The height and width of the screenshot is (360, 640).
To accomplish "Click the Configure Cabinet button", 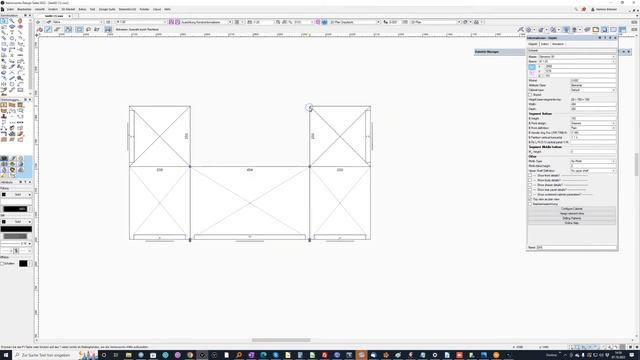I will pyautogui.click(x=571, y=209).
